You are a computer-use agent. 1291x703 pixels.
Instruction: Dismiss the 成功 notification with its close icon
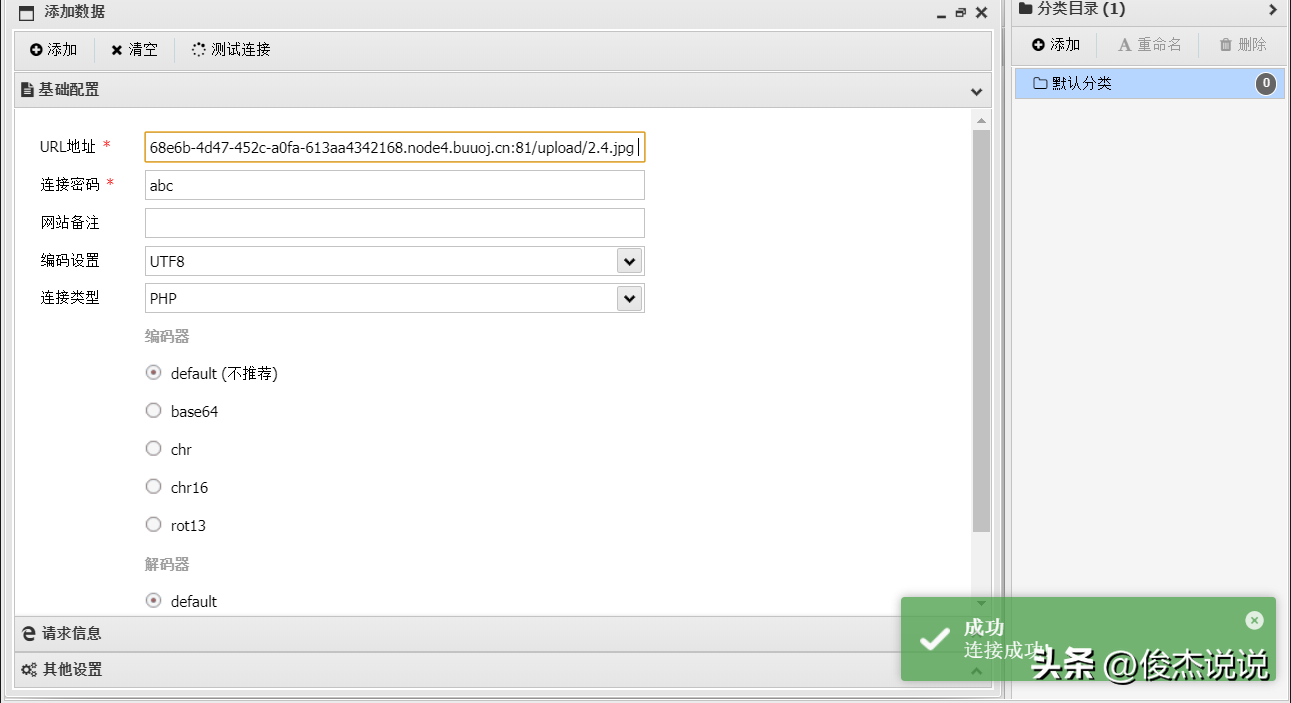click(1254, 621)
